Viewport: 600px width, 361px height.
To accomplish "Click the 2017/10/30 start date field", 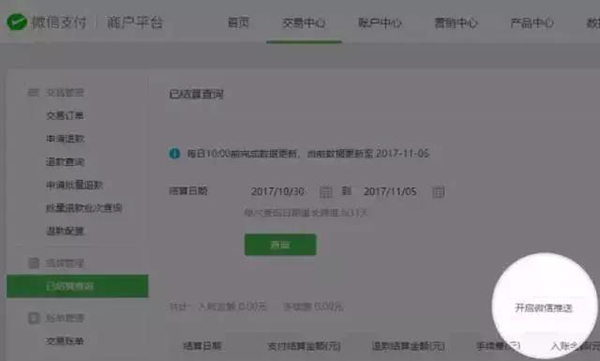I will [x=278, y=191].
